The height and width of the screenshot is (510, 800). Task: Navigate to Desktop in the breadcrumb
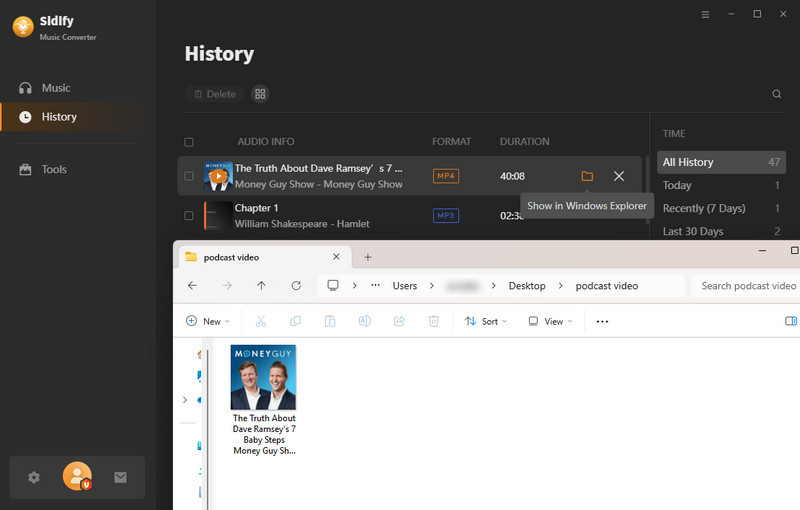[x=527, y=286]
